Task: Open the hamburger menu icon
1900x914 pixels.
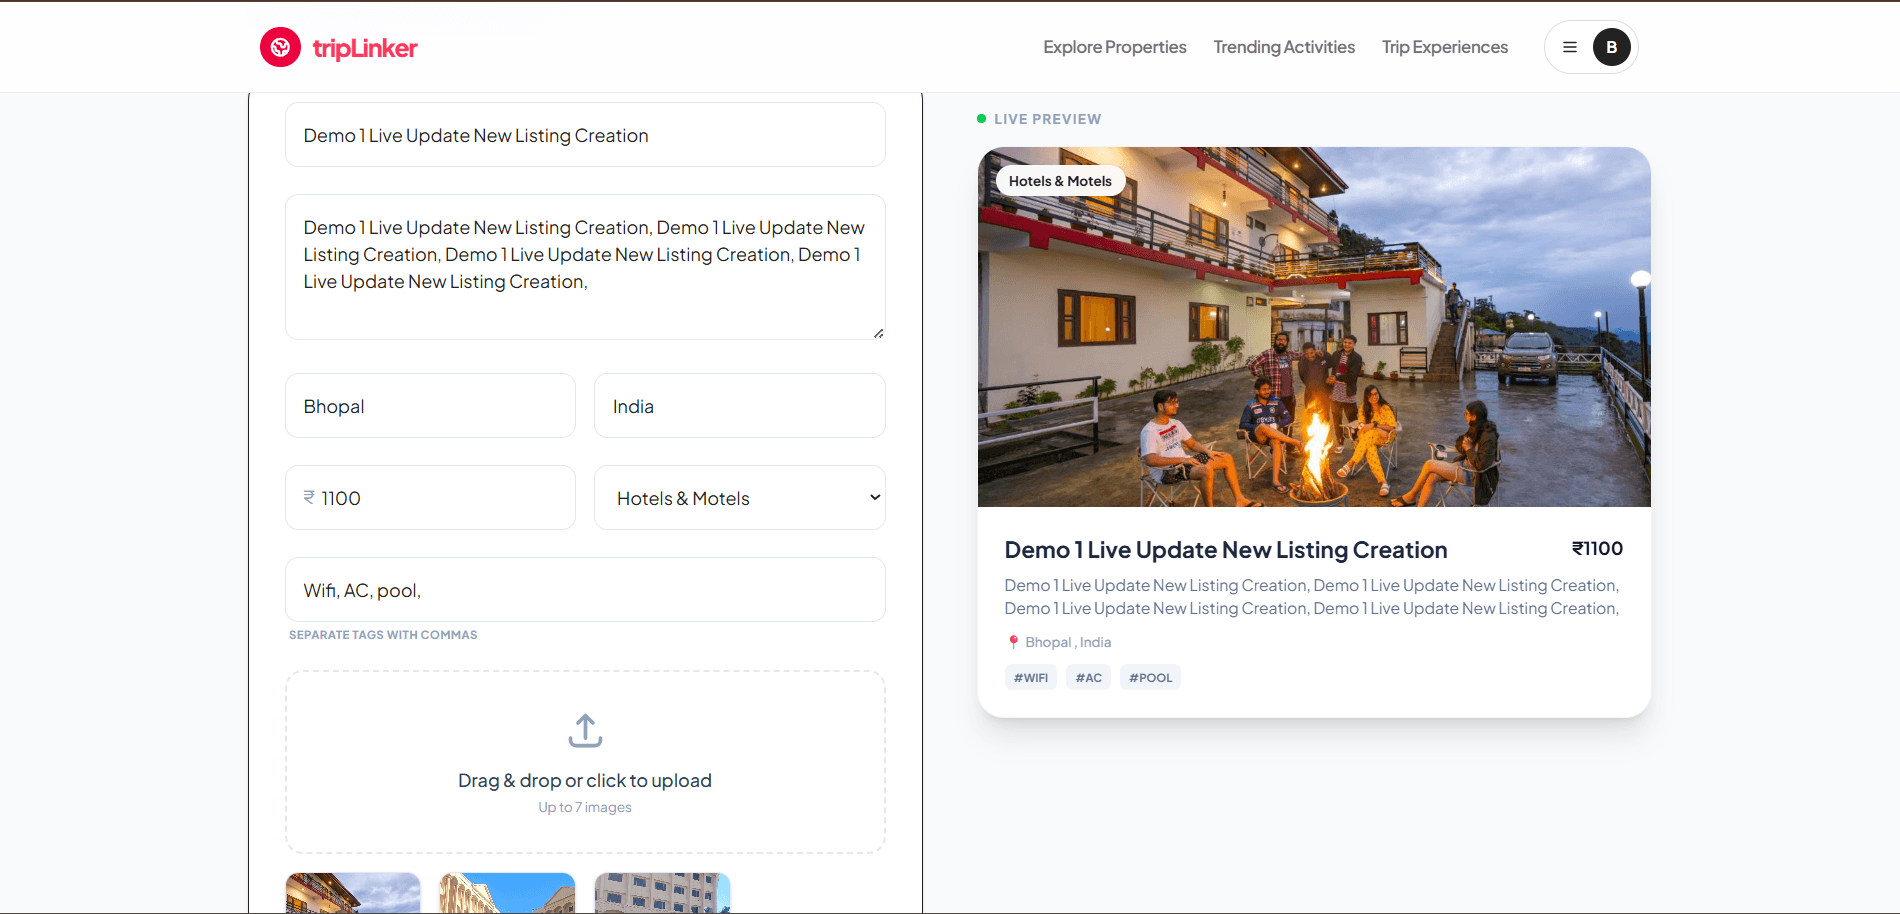Action: (1570, 47)
